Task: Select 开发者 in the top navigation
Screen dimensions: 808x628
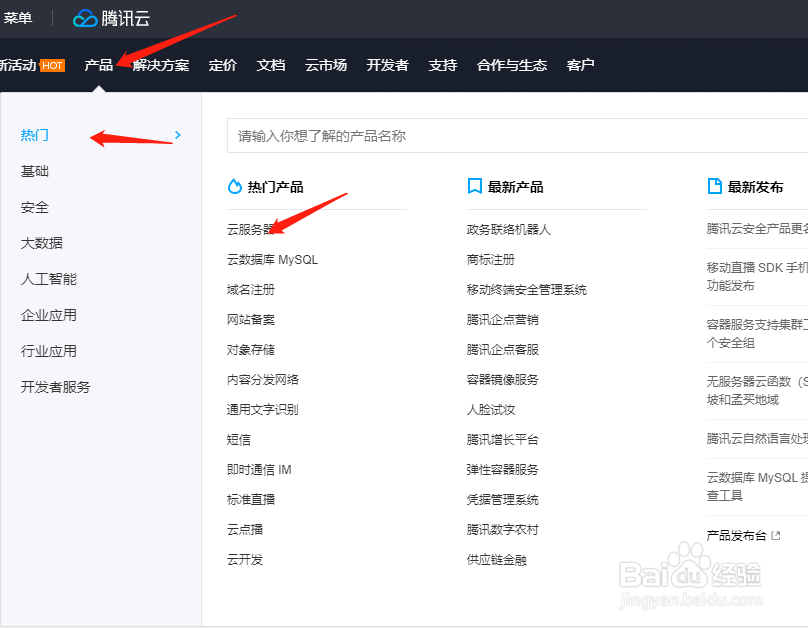Action: [x=388, y=65]
